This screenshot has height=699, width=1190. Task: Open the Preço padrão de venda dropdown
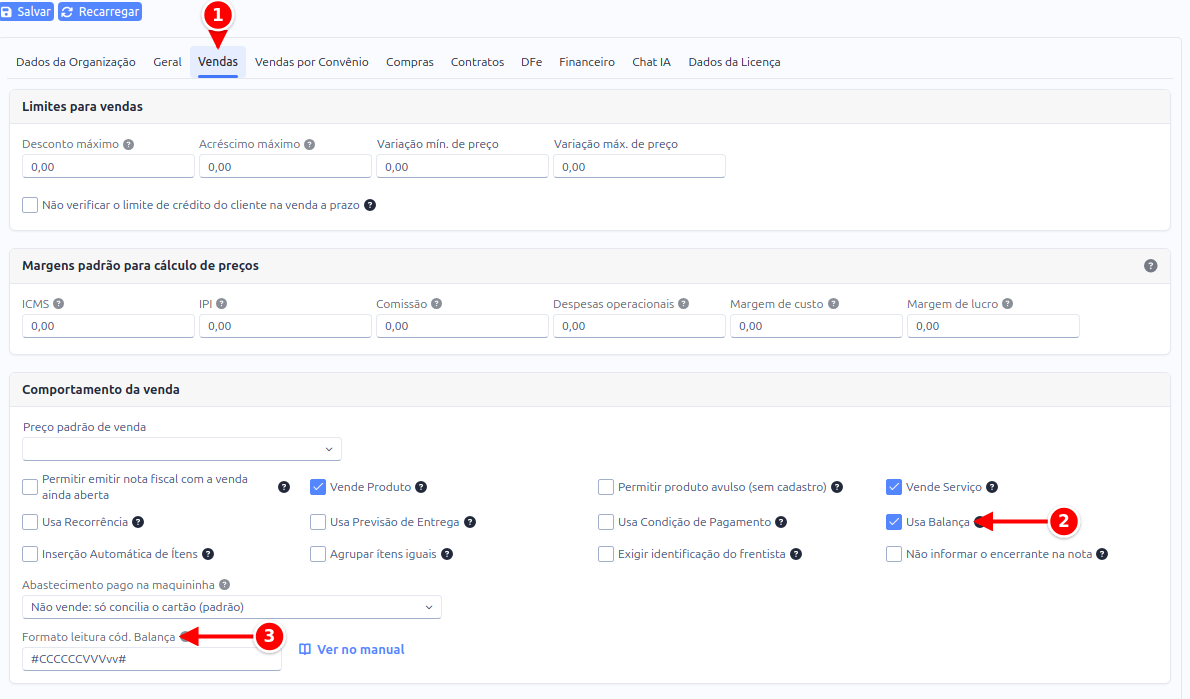(x=182, y=449)
